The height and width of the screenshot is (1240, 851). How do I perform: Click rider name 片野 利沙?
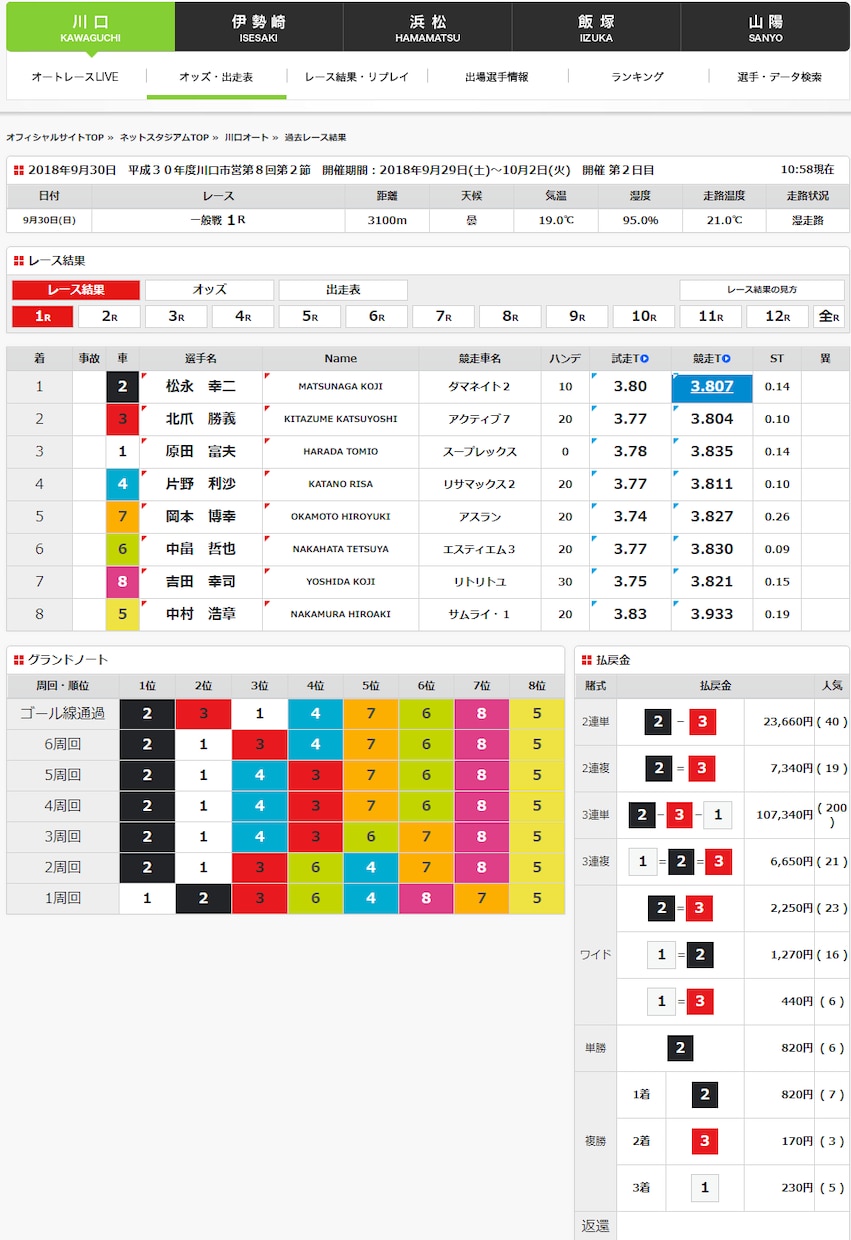coord(201,484)
